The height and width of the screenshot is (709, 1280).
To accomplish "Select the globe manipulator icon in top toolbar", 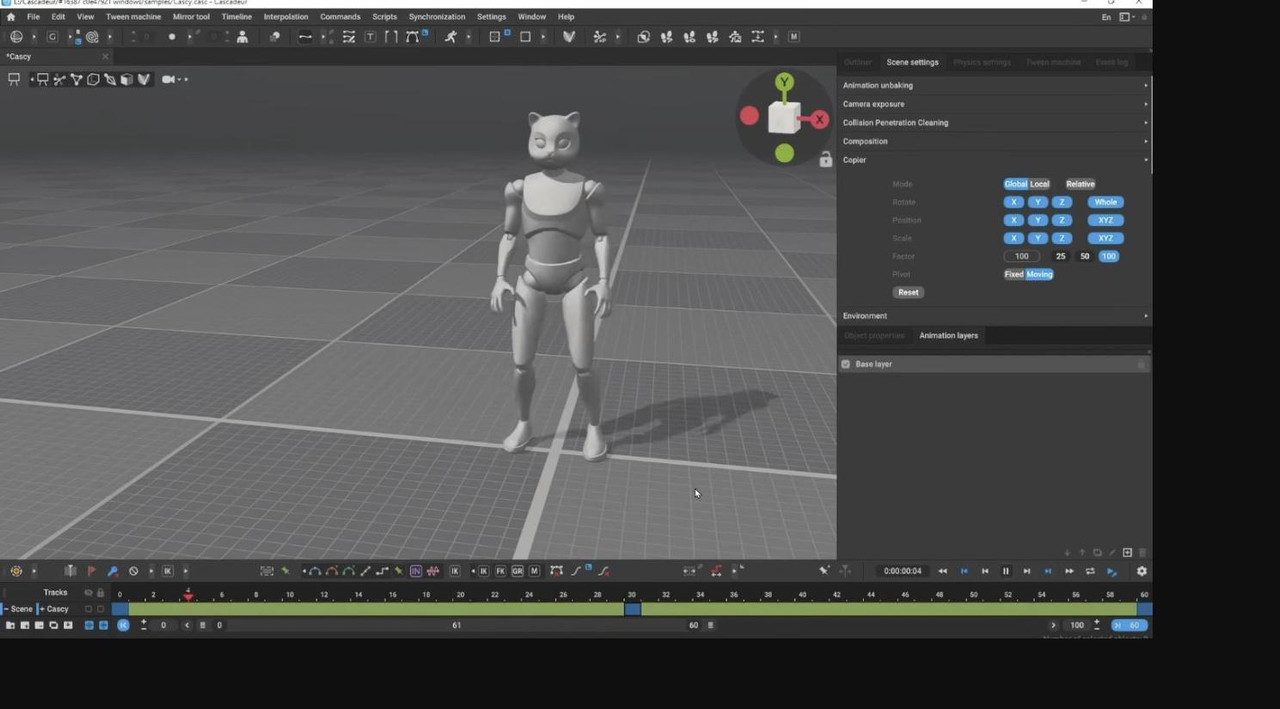I will point(17,37).
